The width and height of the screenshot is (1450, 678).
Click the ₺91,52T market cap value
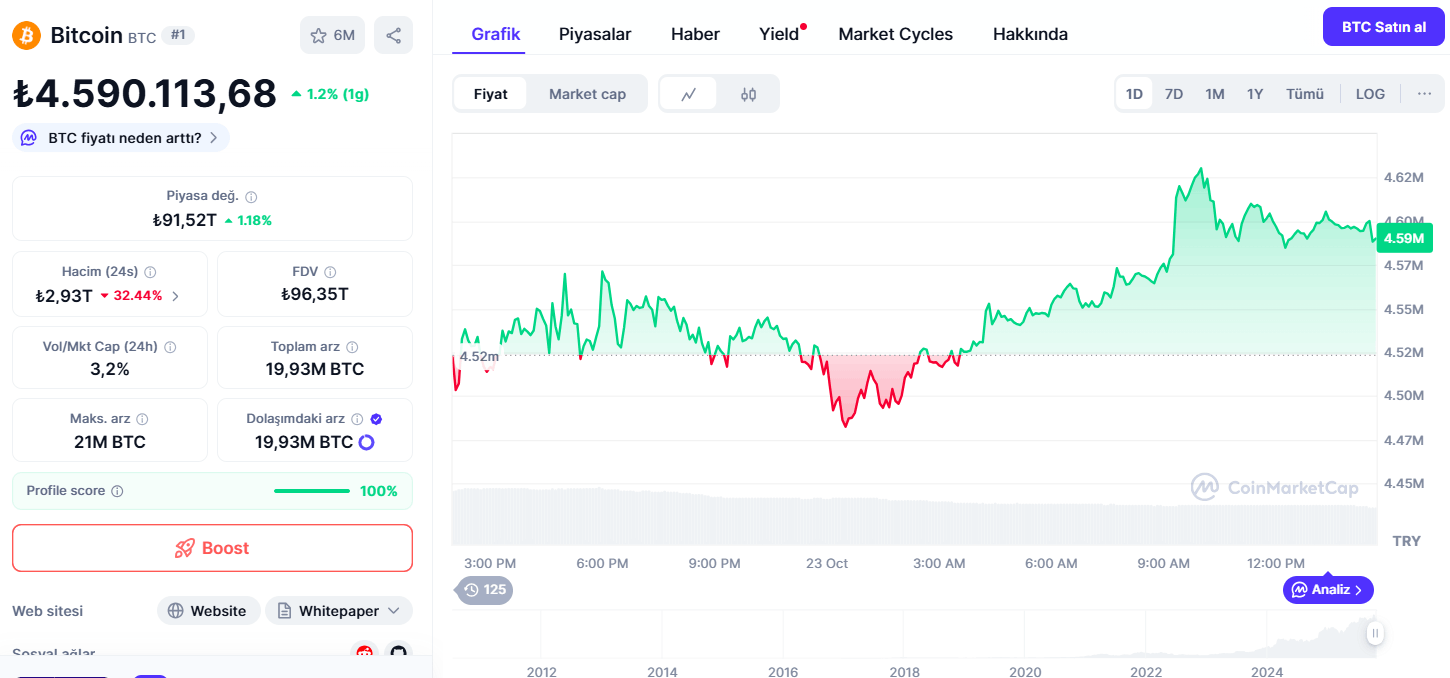tap(184, 220)
